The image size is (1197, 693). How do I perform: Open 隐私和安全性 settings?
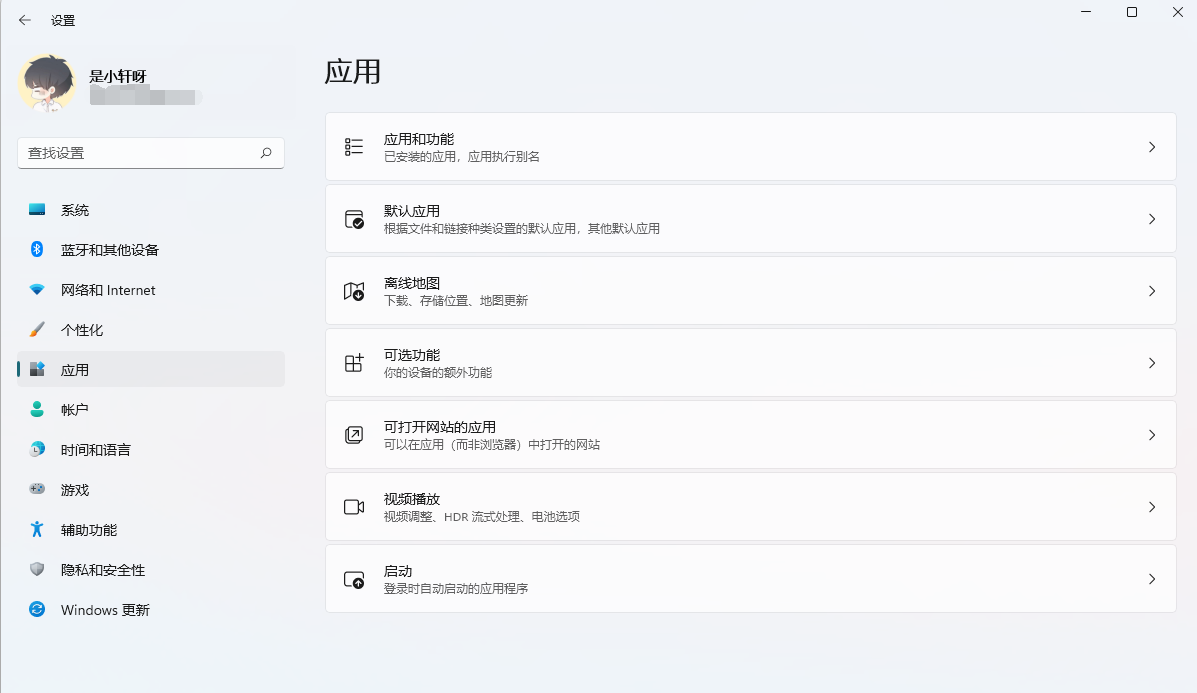(150, 570)
